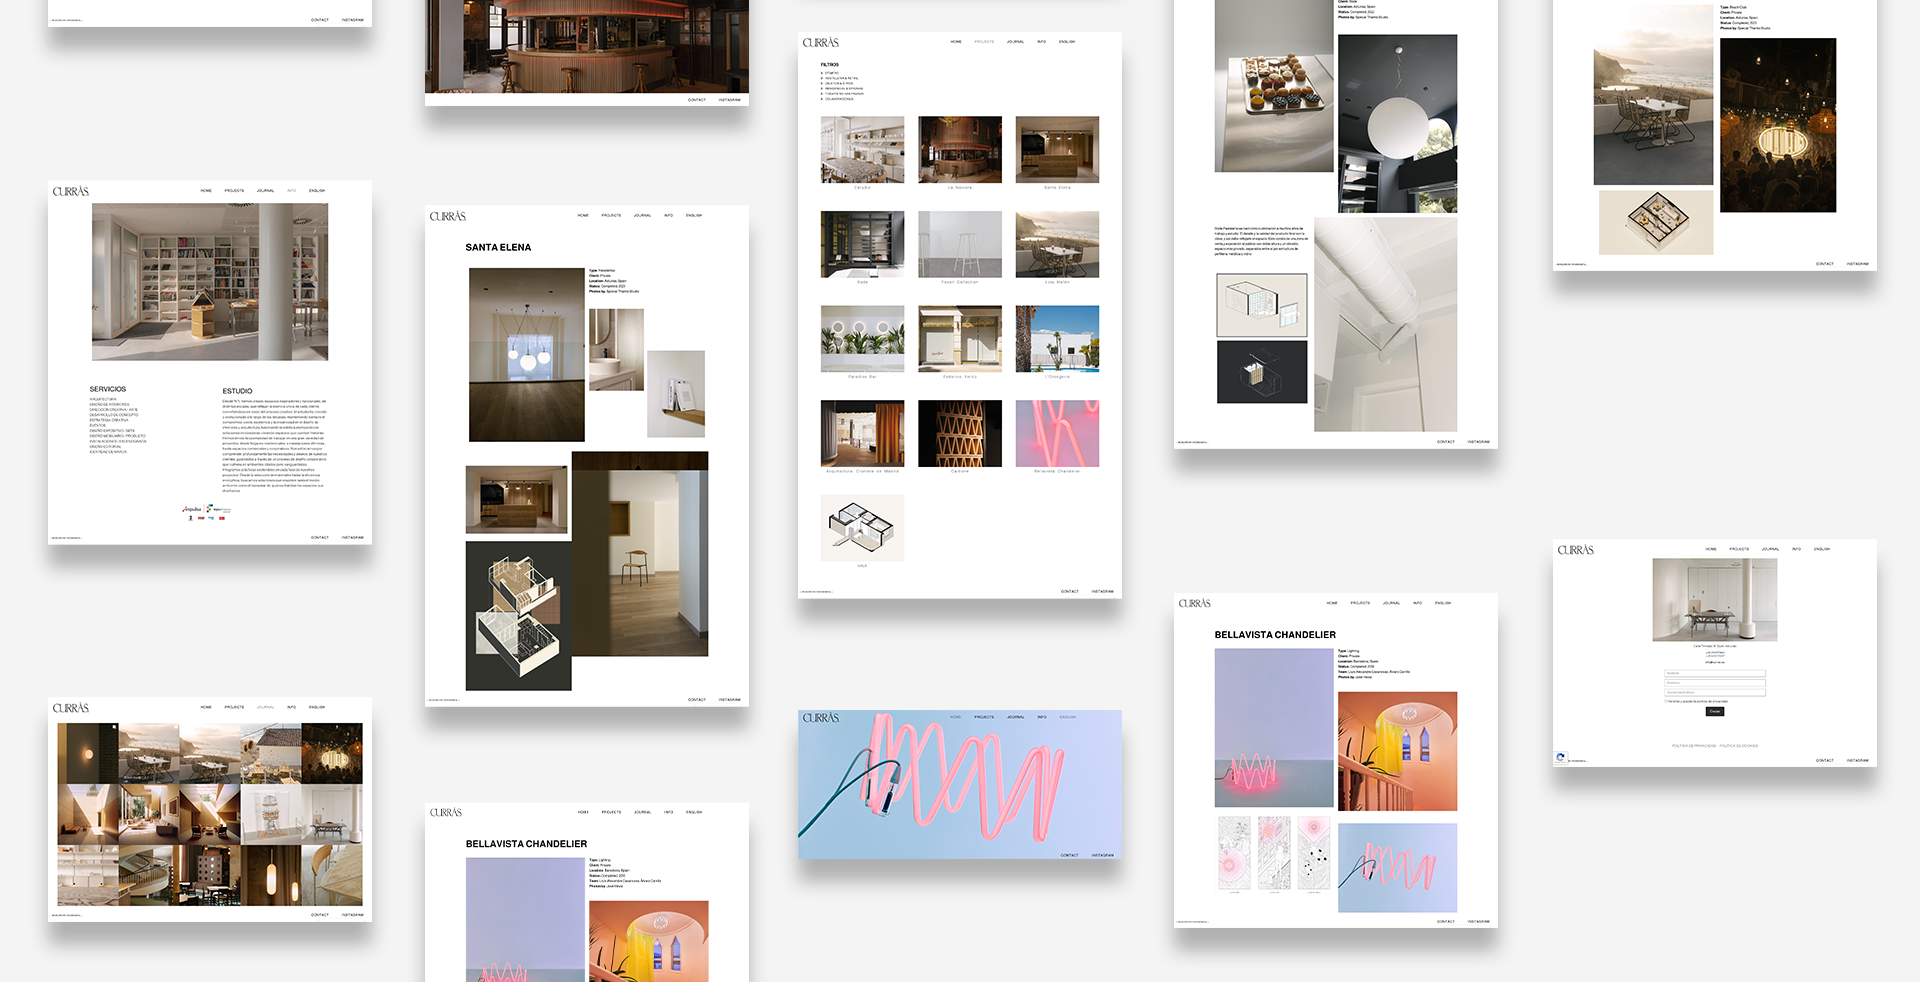Expand the Residencial filter arrow in Filtros
Screen dimensions: 1920x982
coord(822,89)
